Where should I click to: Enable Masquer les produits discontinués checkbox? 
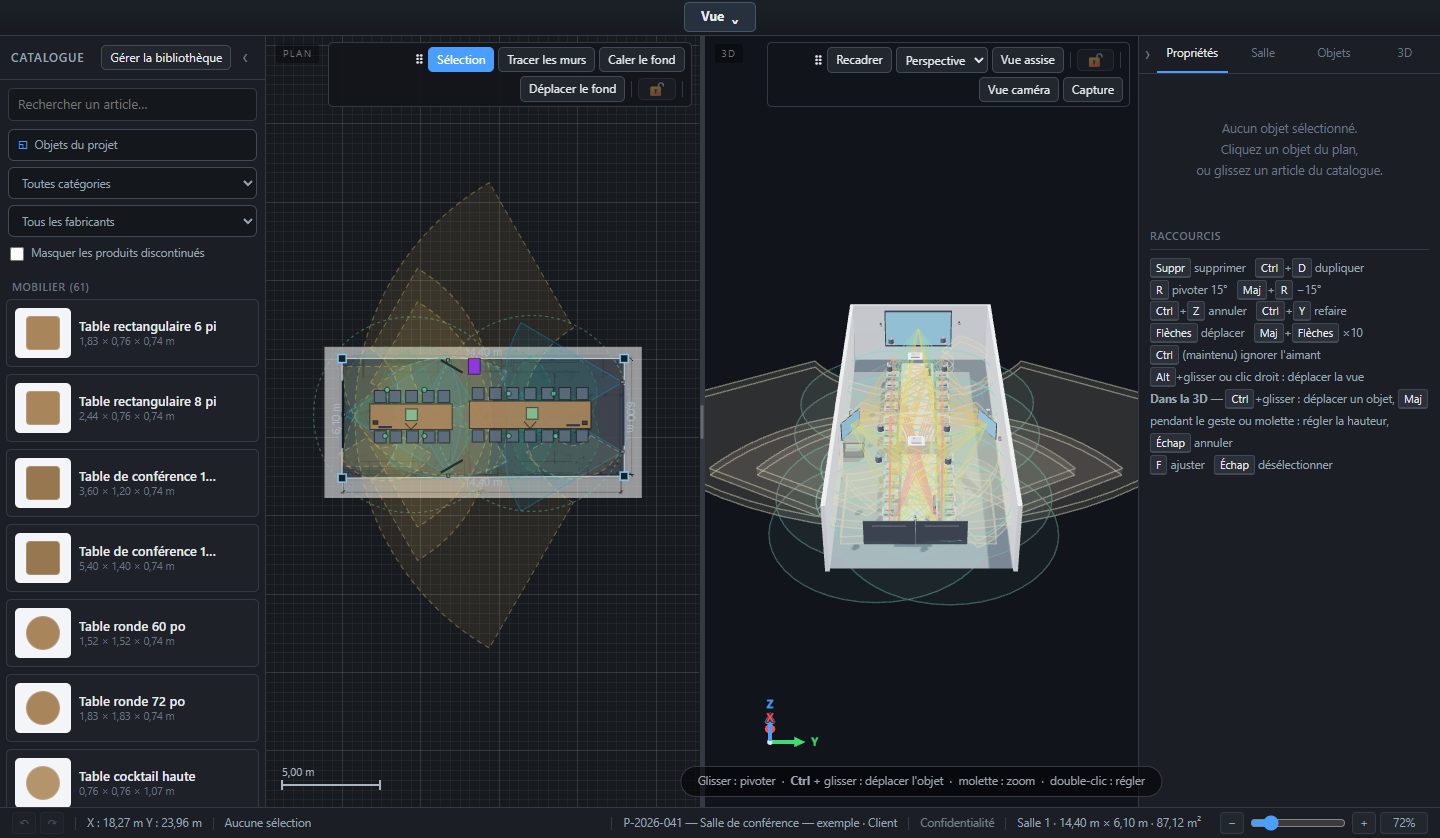[17, 254]
